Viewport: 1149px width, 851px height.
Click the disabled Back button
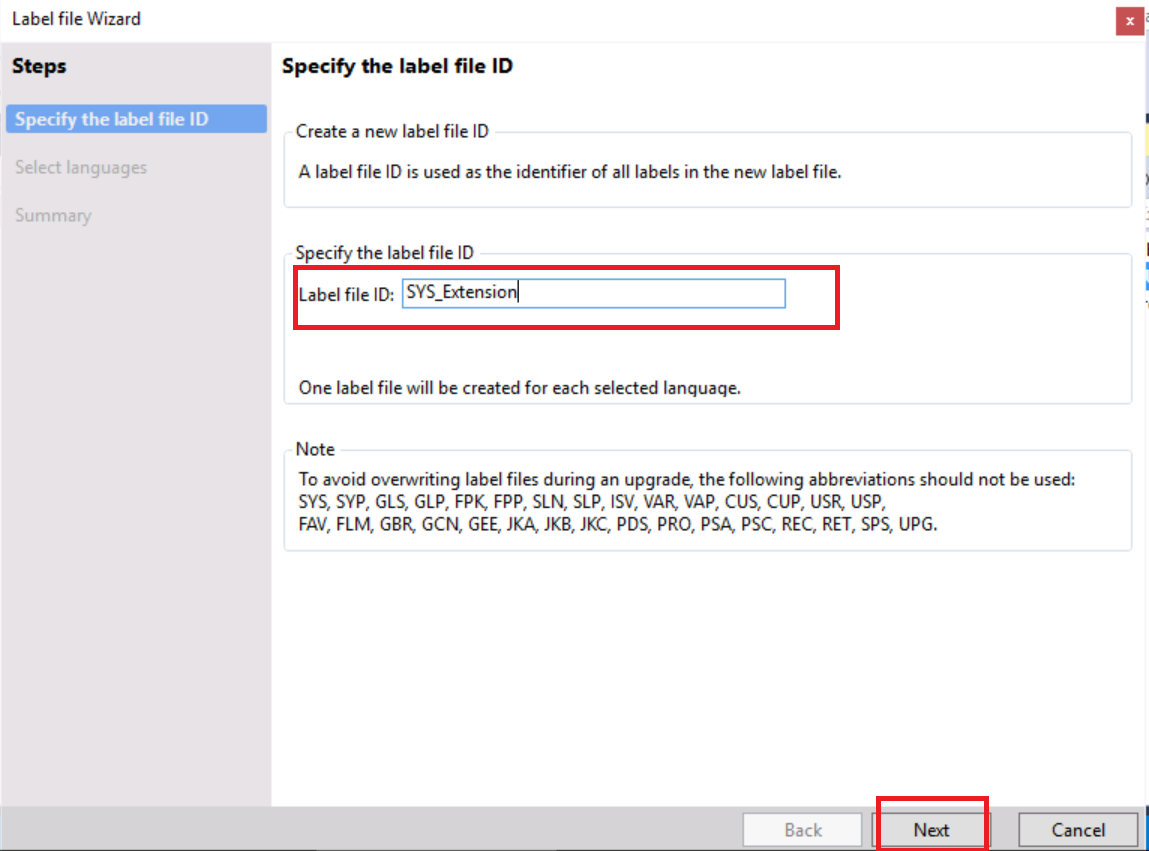tap(801, 829)
